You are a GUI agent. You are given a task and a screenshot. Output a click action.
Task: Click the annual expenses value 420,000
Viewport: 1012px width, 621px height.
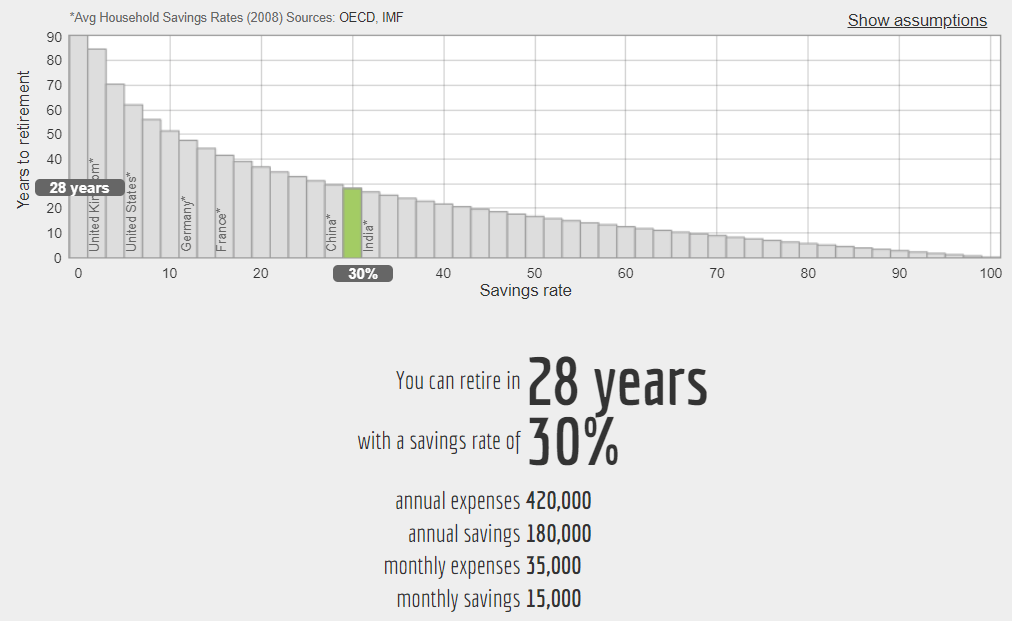click(x=558, y=501)
